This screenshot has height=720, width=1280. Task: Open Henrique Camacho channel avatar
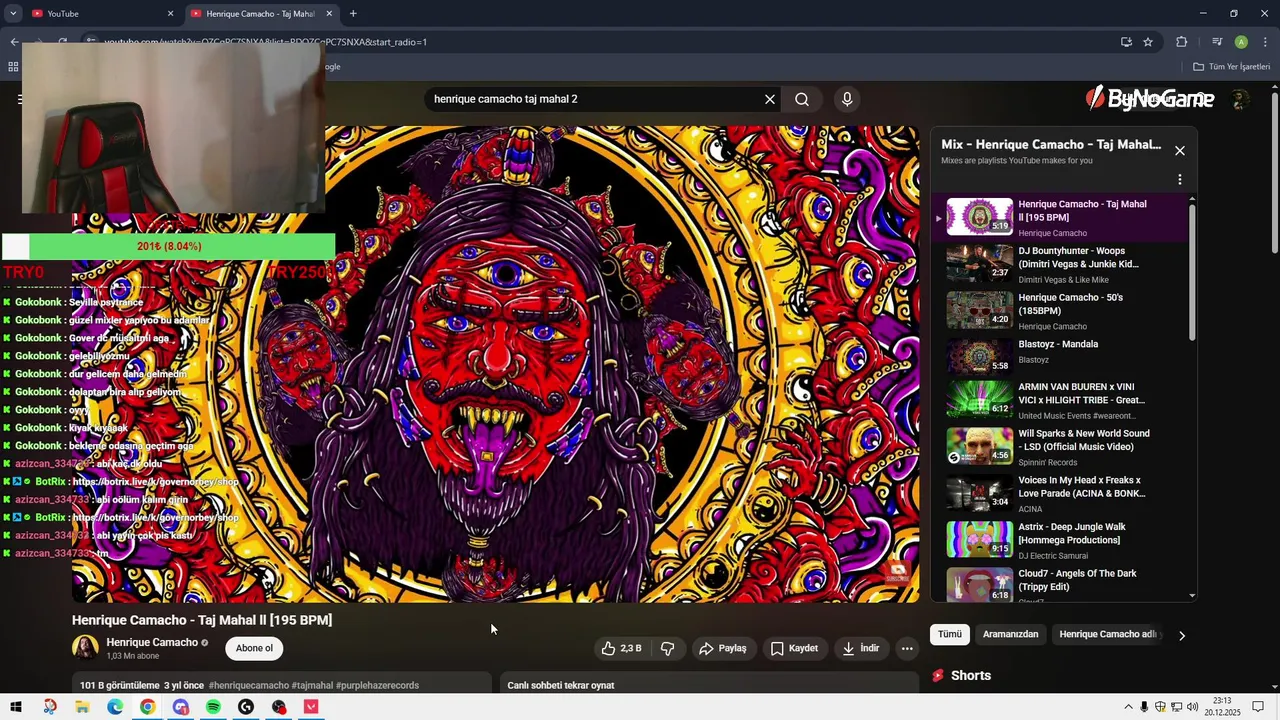85,648
